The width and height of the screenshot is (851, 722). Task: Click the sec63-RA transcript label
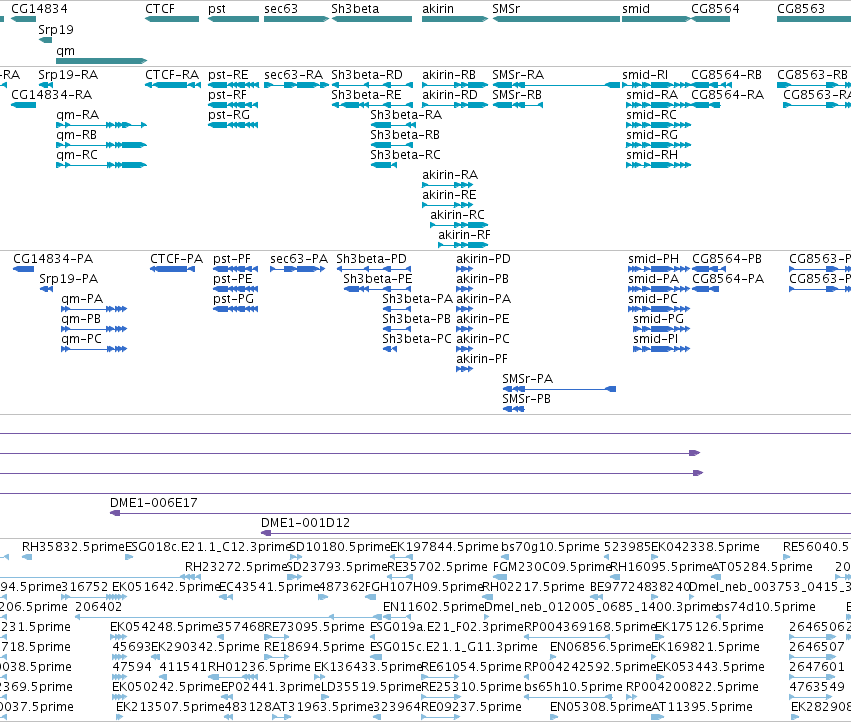pyautogui.click(x=293, y=75)
